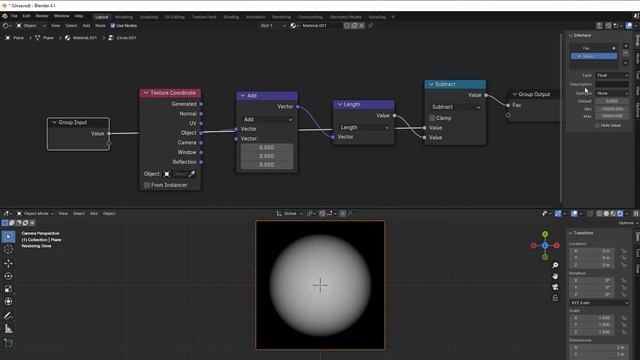Click the Min value field
The height and width of the screenshot is (360, 640).
click(612, 109)
